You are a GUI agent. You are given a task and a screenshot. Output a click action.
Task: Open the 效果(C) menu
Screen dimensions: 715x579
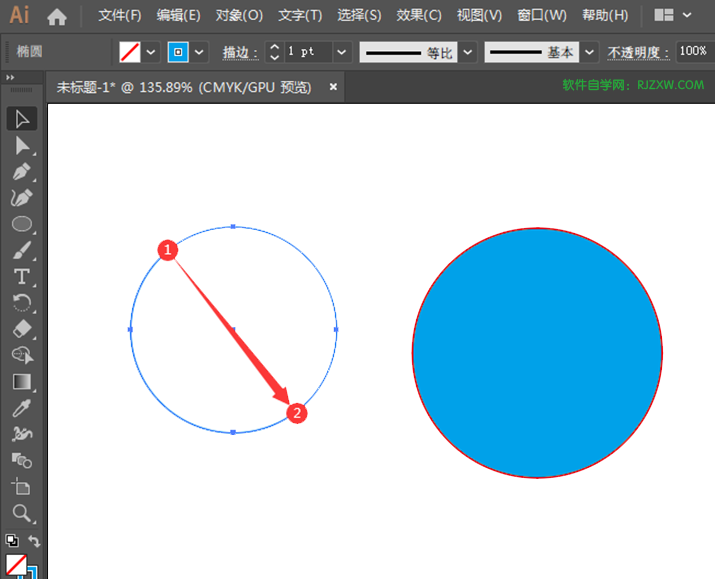tap(419, 16)
